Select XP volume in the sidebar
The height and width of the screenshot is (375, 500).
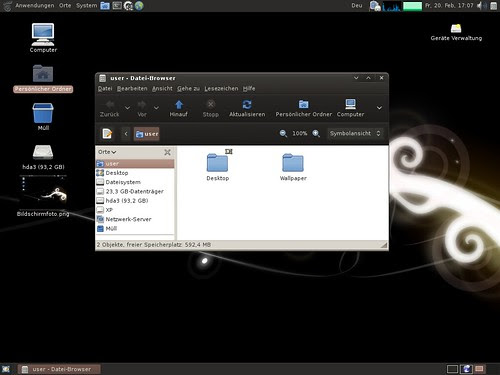click(135, 210)
